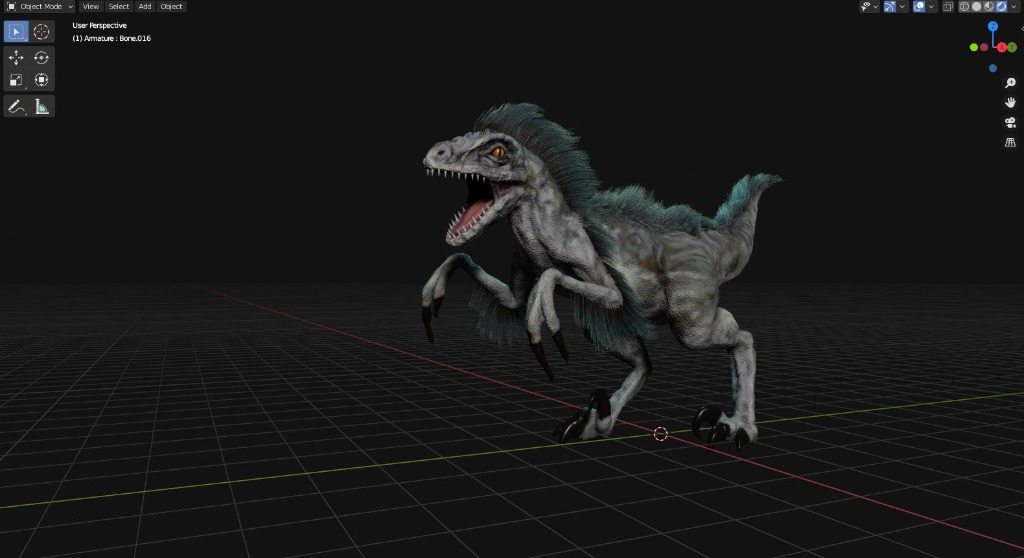Image resolution: width=1024 pixels, height=558 pixels.
Task: Expand the viewport shading options dropdown
Action: 1013,6
